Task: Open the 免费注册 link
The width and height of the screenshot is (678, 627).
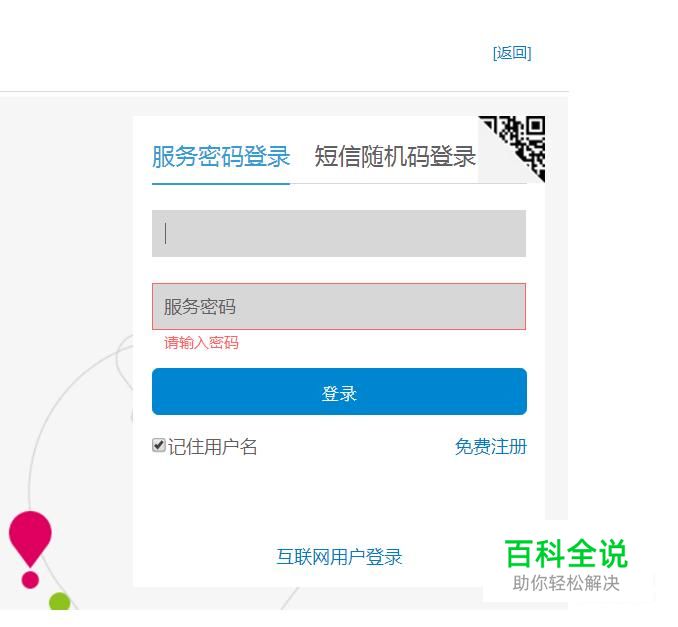Action: 491,447
